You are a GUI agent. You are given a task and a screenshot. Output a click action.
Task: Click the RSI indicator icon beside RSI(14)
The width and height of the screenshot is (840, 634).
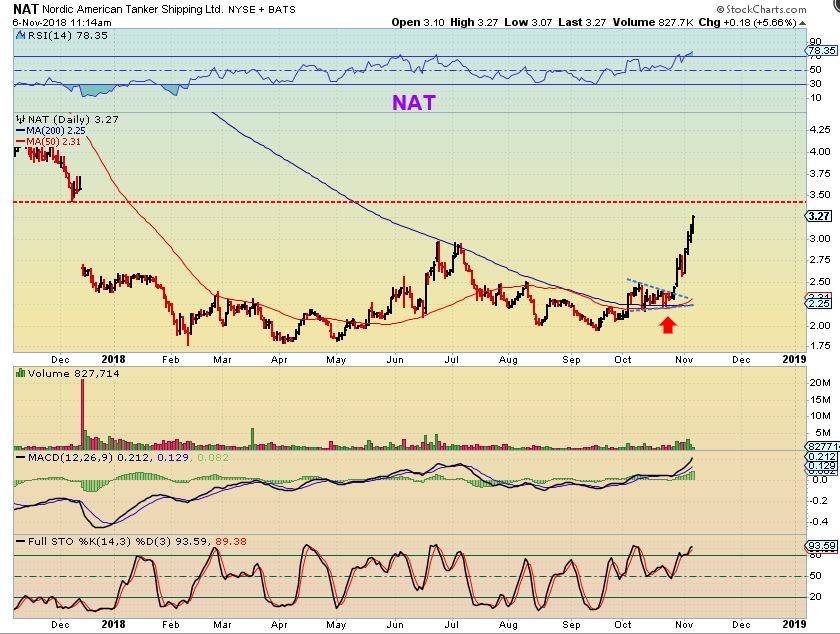[20, 35]
